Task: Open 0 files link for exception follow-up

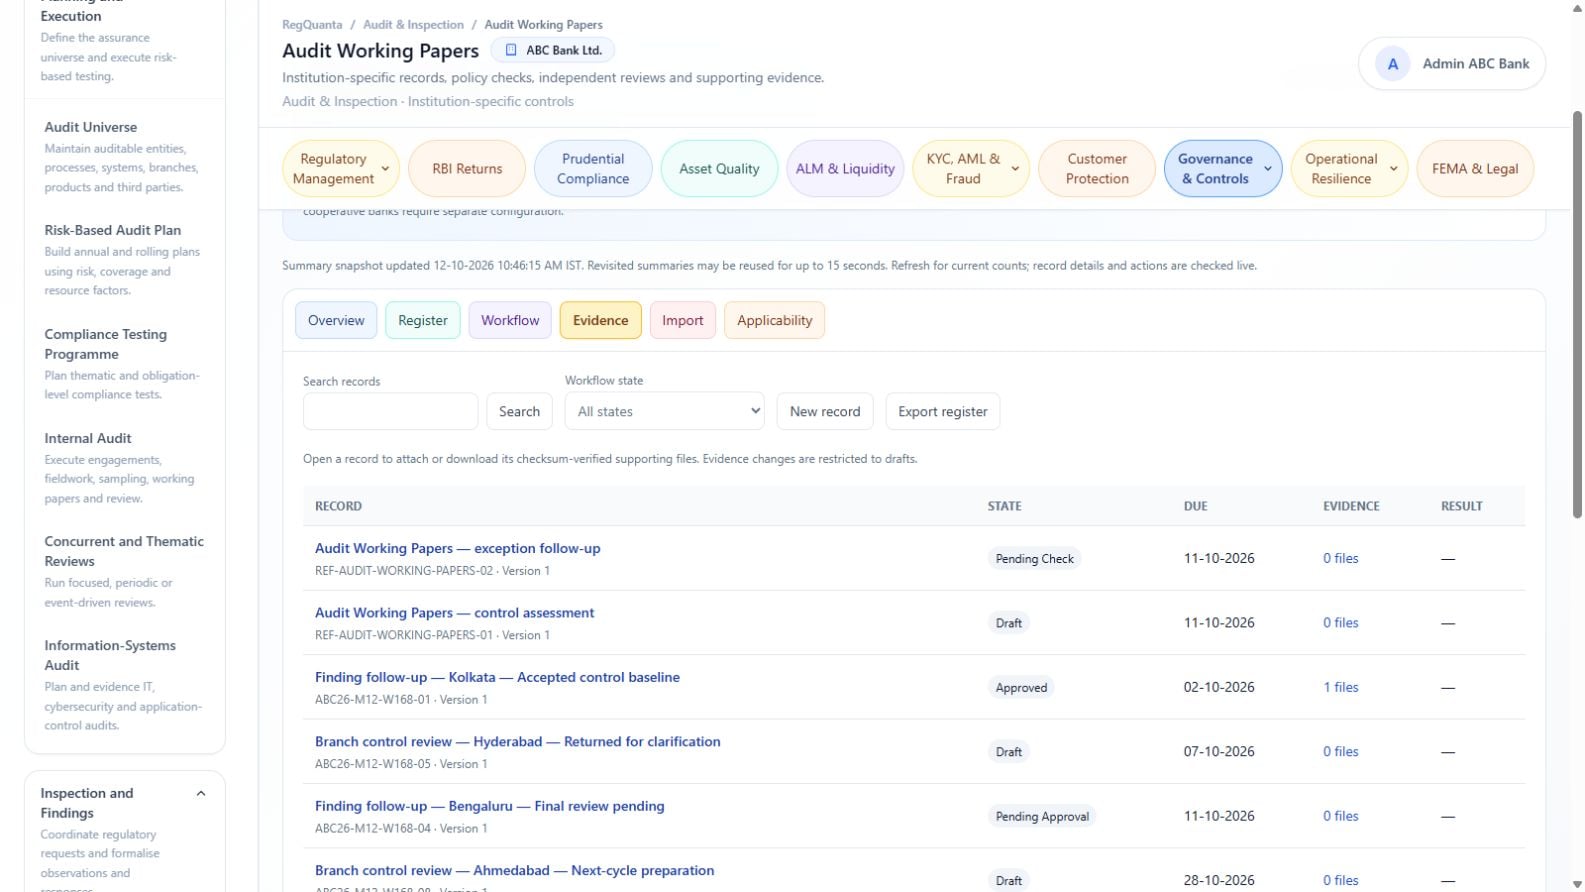Action: (x=1341, y=558)
